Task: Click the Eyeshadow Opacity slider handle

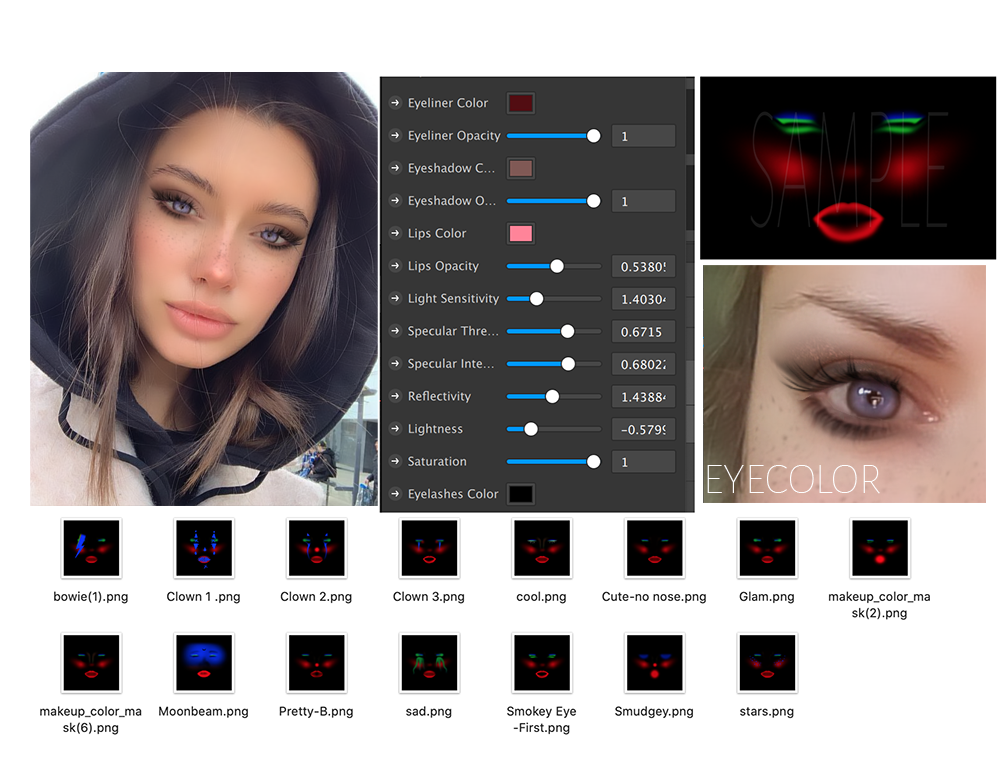Action: pyautogui.click(x=593, y=201)
